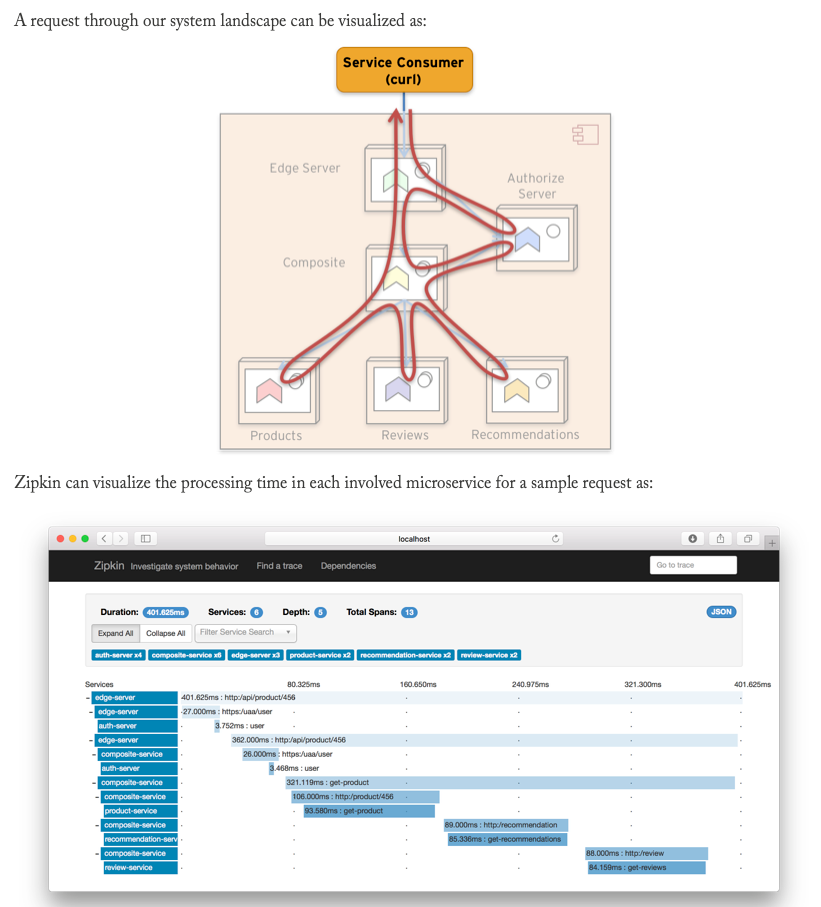Click the UML component symbol in diagram corner
This screenshot has width=821, height=907.
coord(586,135)
